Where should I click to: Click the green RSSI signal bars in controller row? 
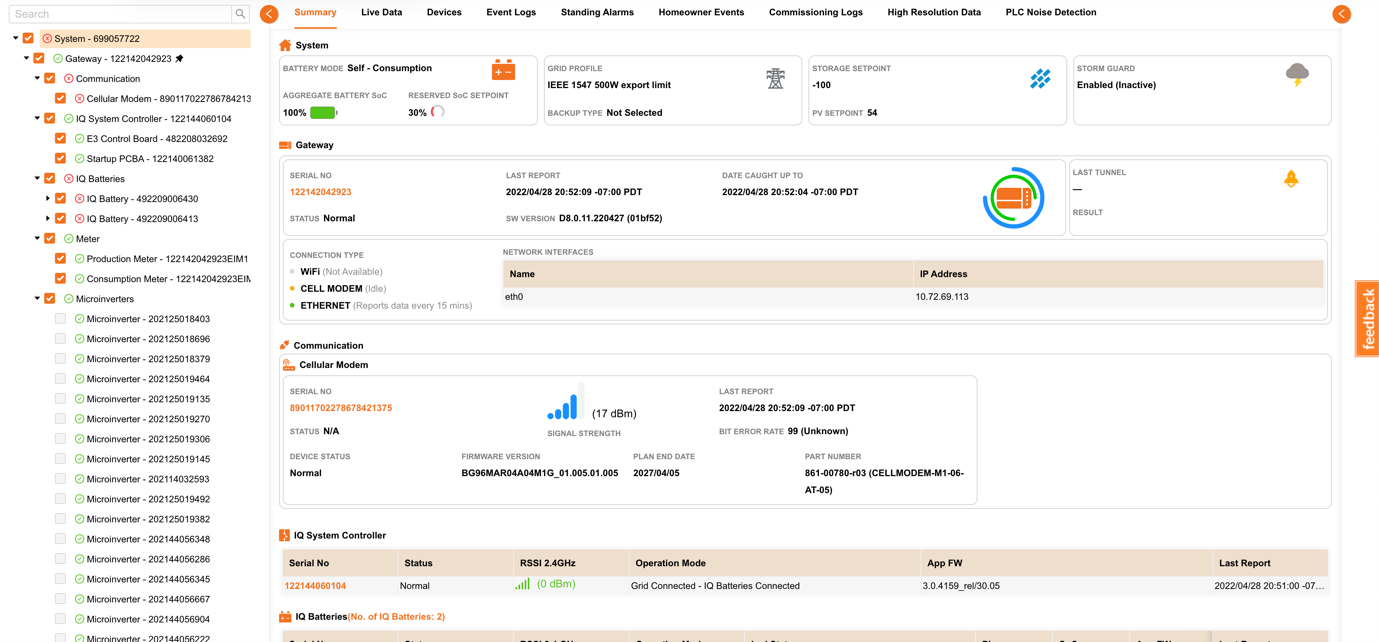(522, 584)
